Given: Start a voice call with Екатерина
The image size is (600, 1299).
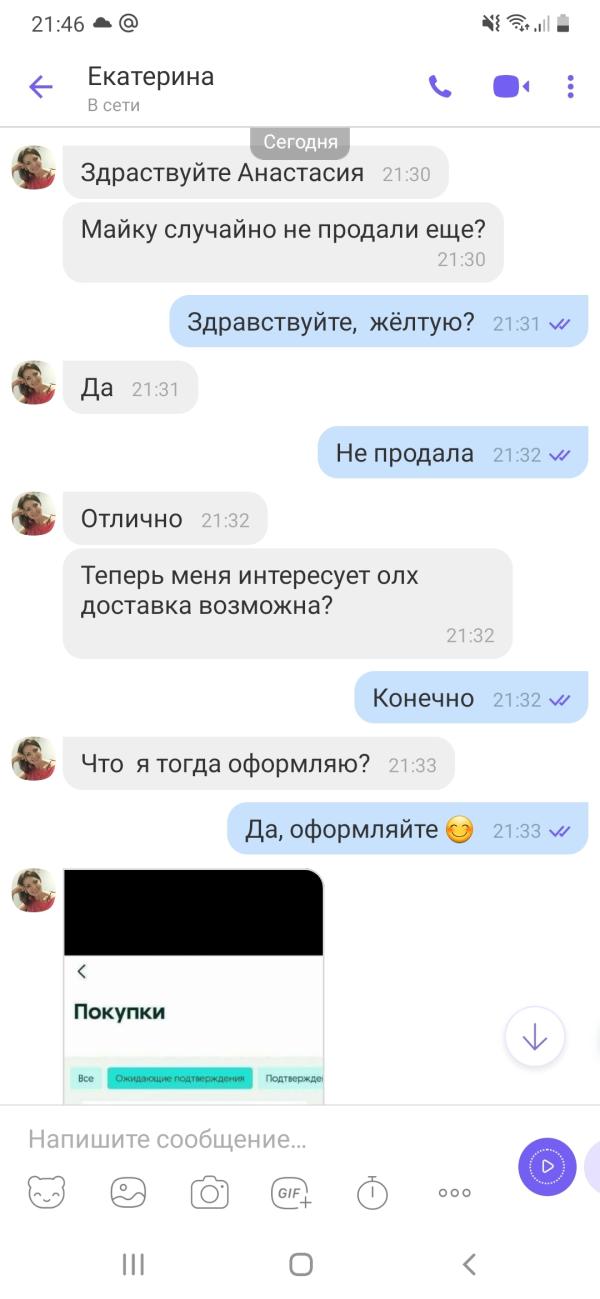Looking at the screenshot, I should (x=440, y=87).
